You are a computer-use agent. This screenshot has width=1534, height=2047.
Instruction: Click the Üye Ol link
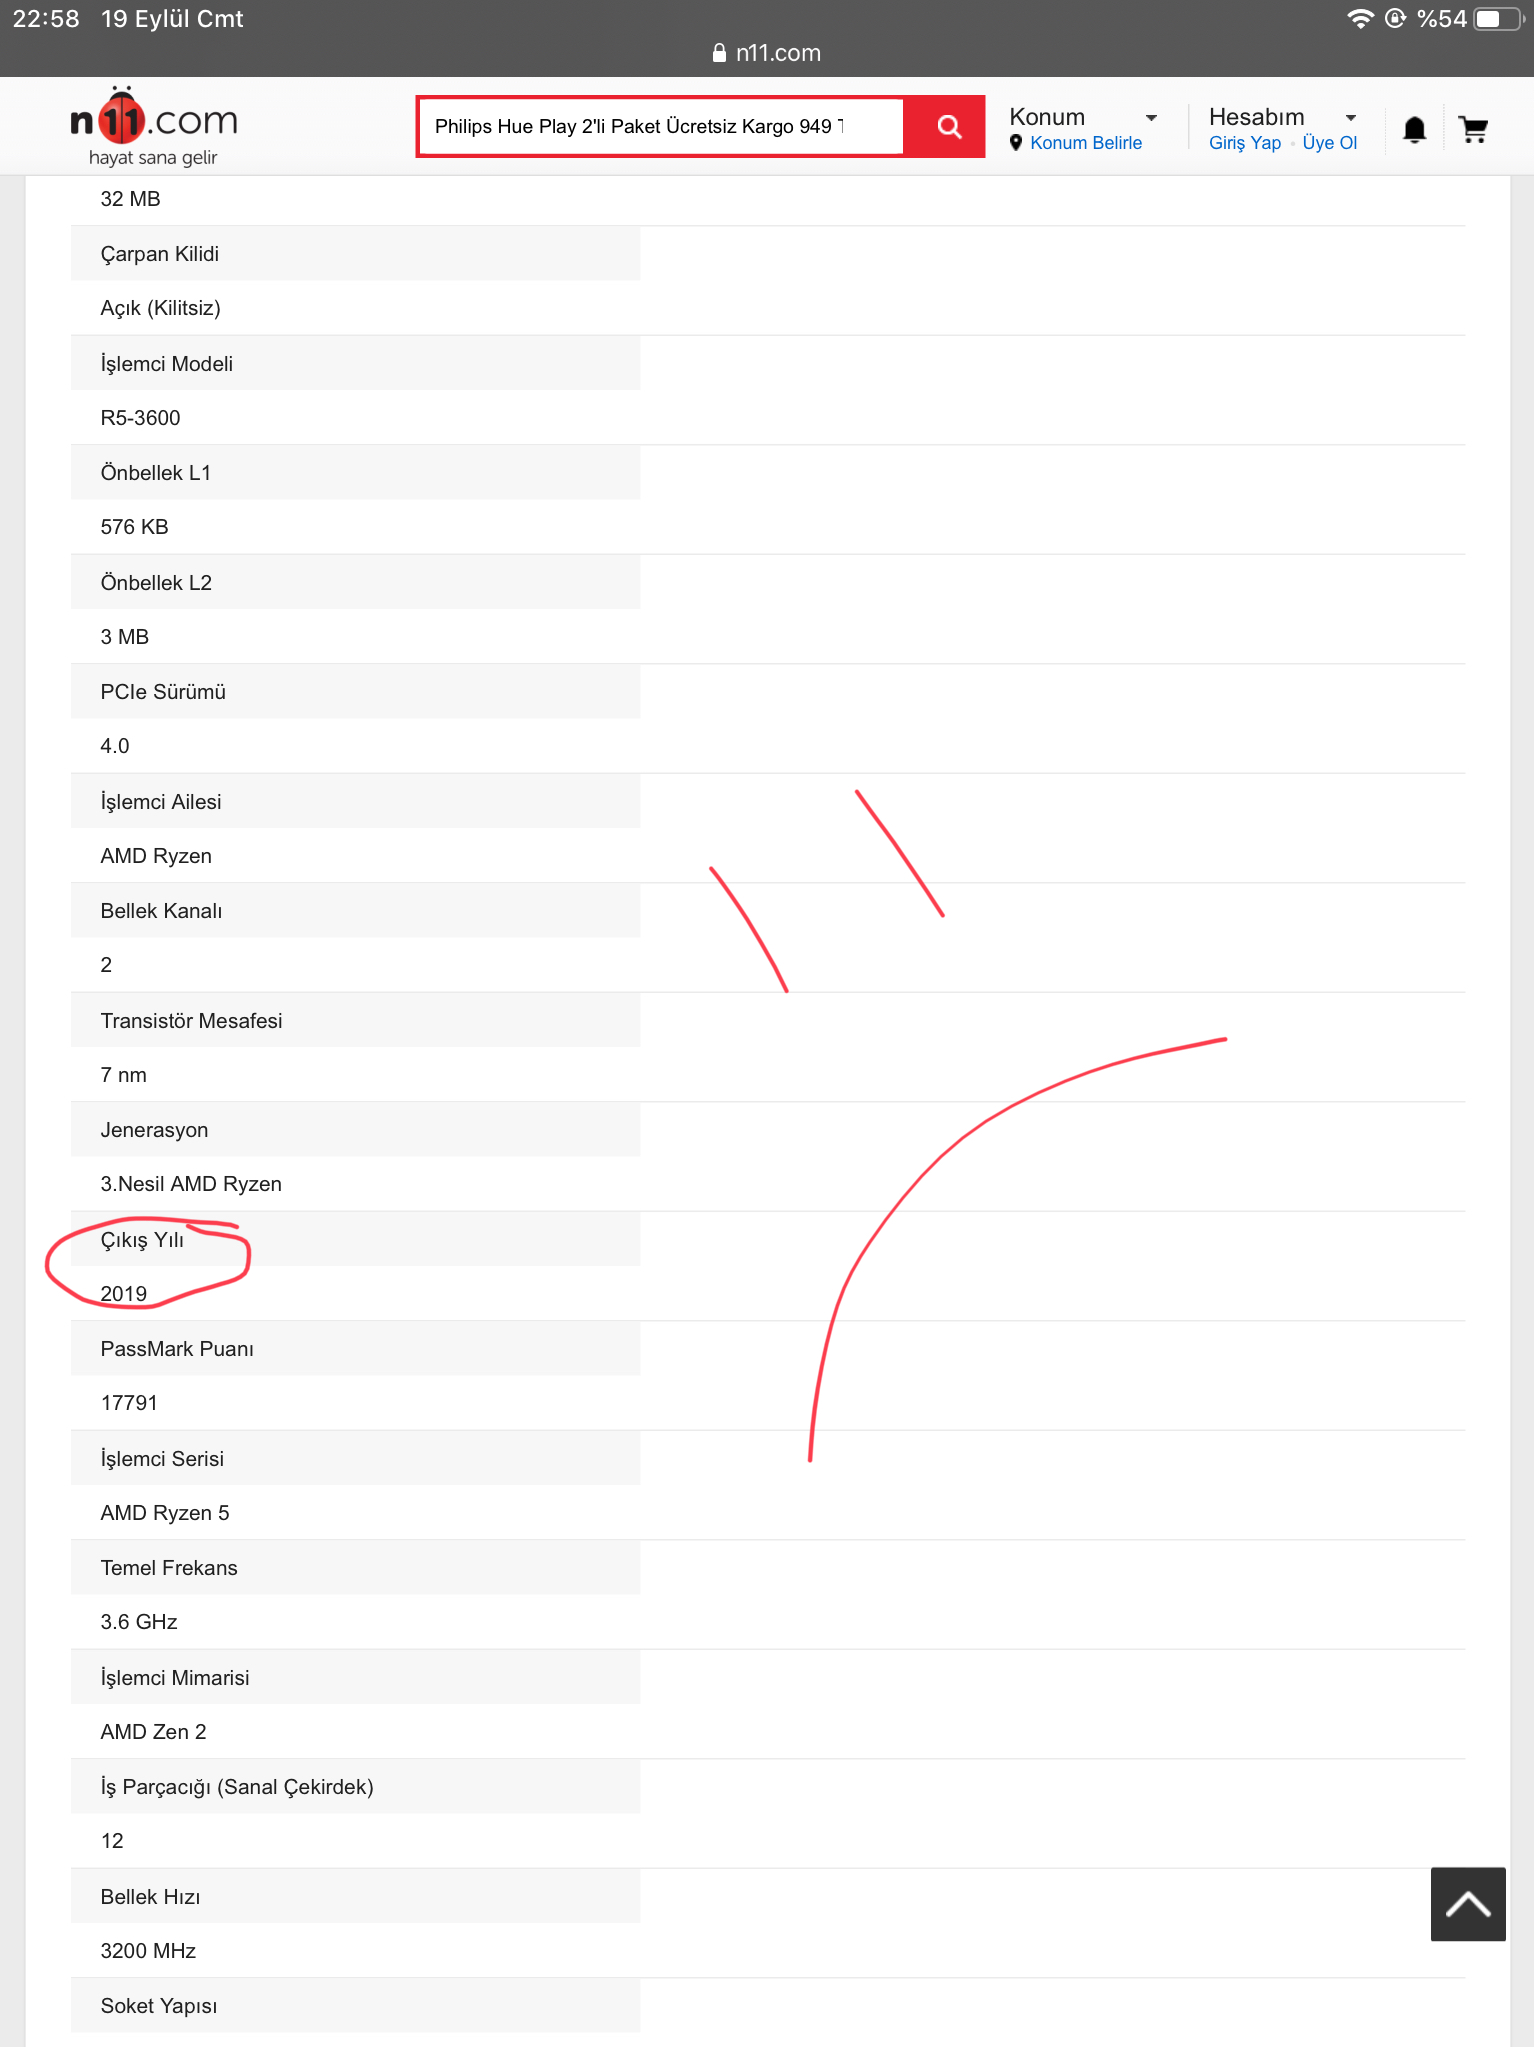1329,143
